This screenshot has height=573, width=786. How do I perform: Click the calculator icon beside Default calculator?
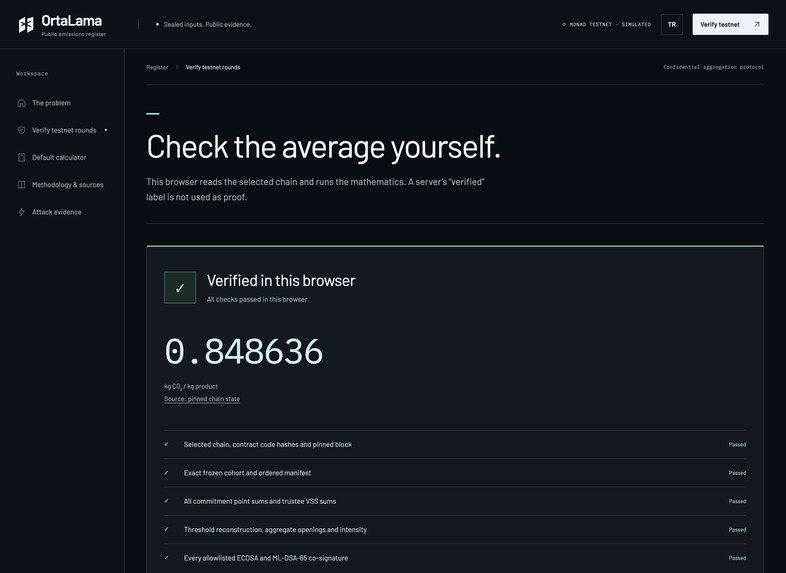[22, 157]
